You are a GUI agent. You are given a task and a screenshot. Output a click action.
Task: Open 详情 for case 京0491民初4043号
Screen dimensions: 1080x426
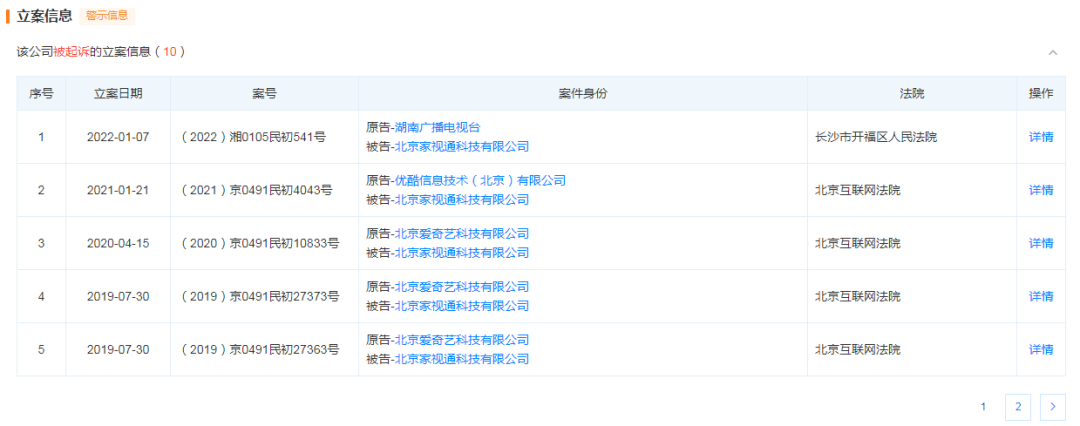pos(1041,190)
